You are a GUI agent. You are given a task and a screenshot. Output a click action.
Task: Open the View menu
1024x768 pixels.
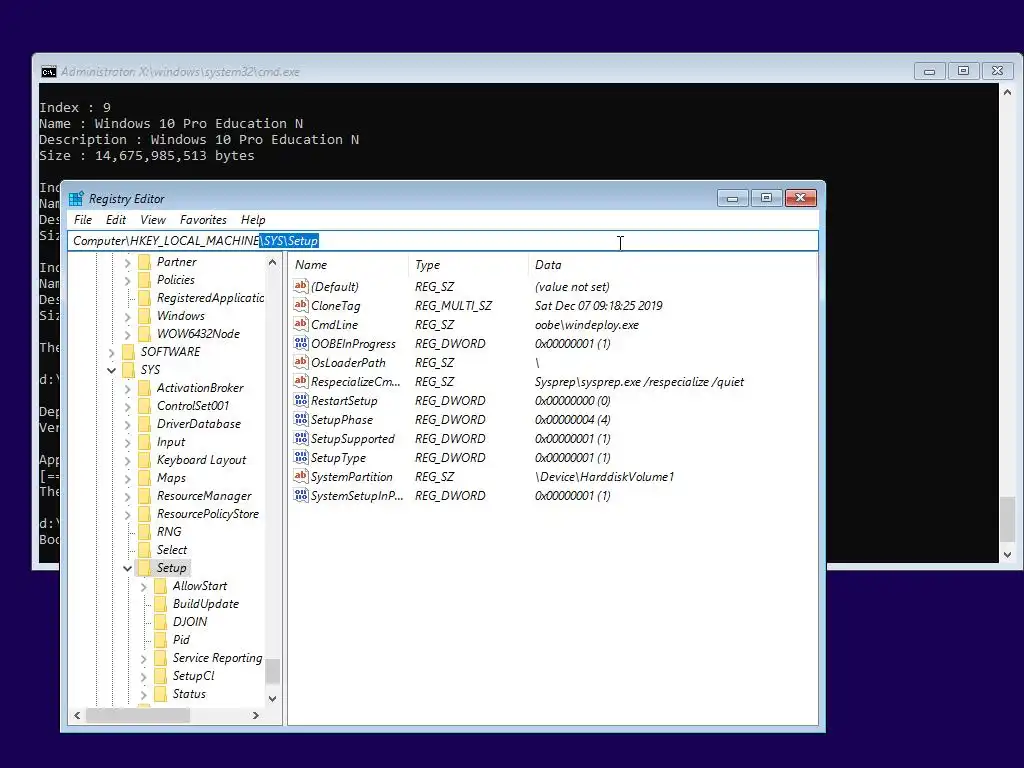point(153,220)
